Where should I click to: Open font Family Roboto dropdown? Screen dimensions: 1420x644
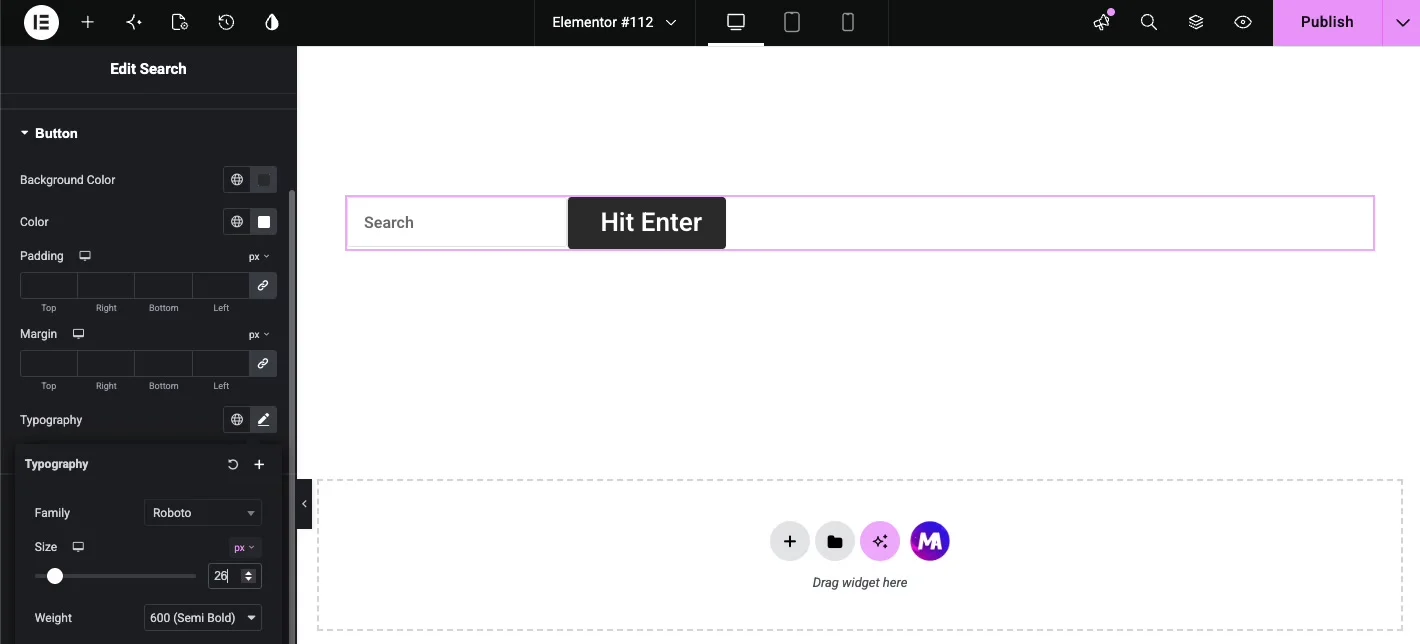click(203, 513)
